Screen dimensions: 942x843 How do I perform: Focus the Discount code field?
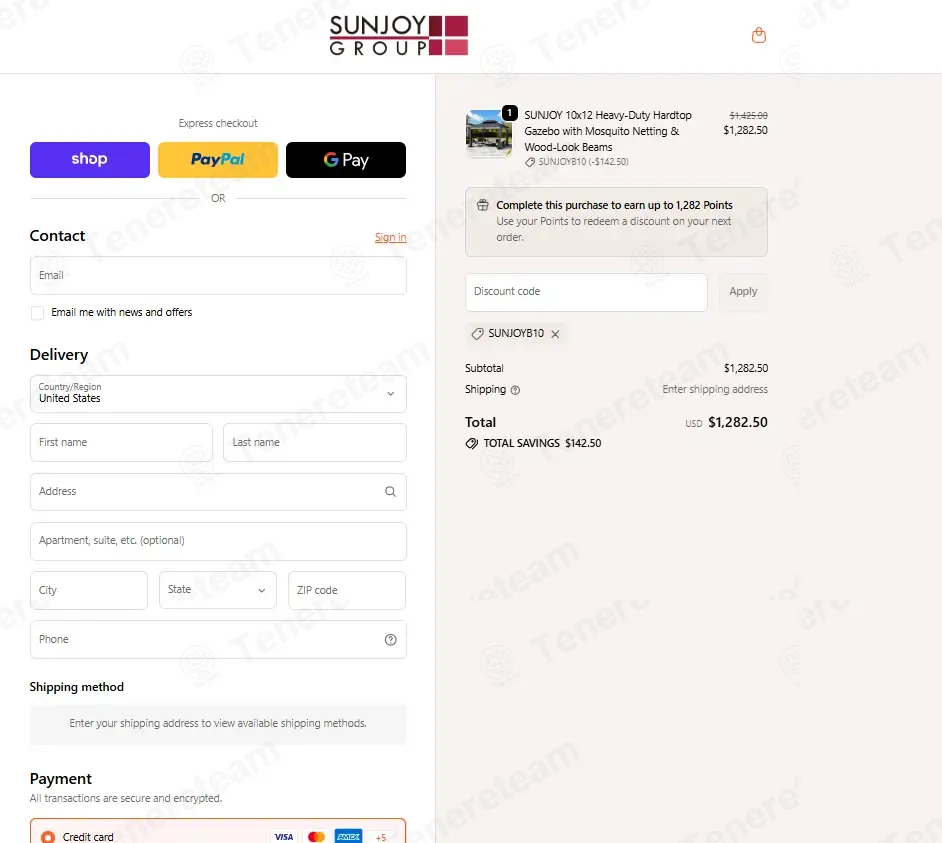tap(586, 292)
